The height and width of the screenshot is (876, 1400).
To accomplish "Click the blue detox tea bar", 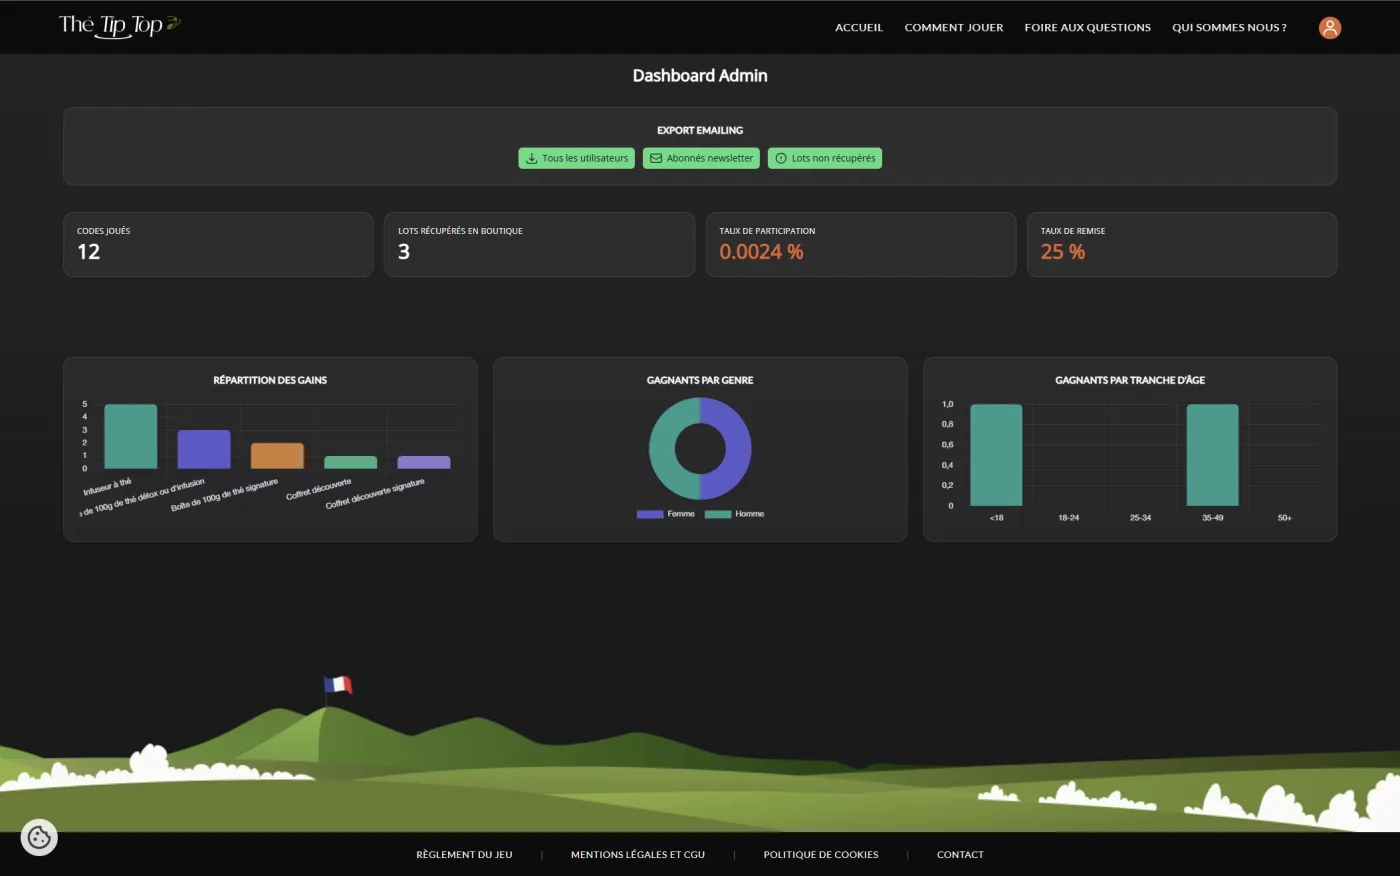I will [x=204, y=449].
